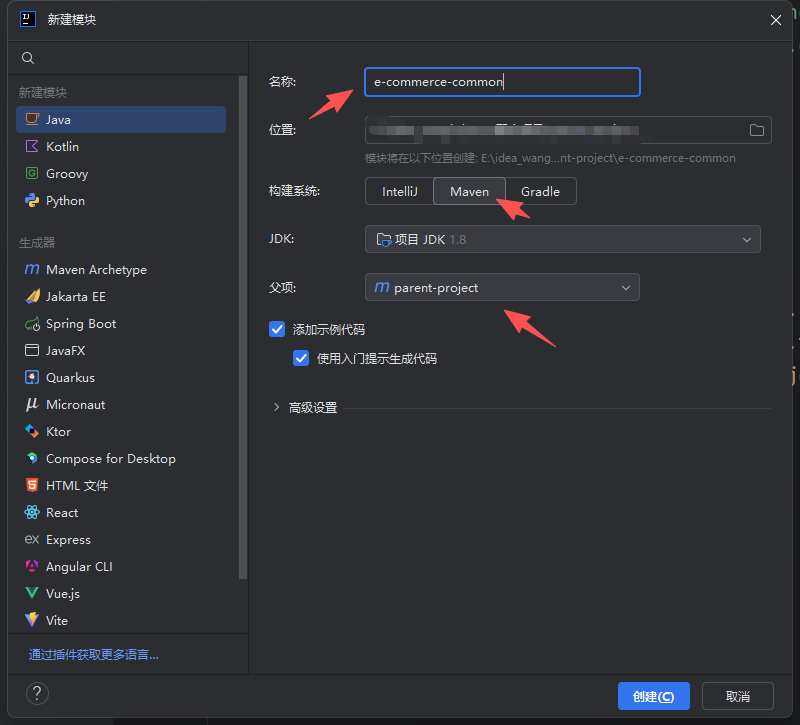The image size is (800, 725).
Task: Click the Vue.js logo icon
Action: [32, 593]
